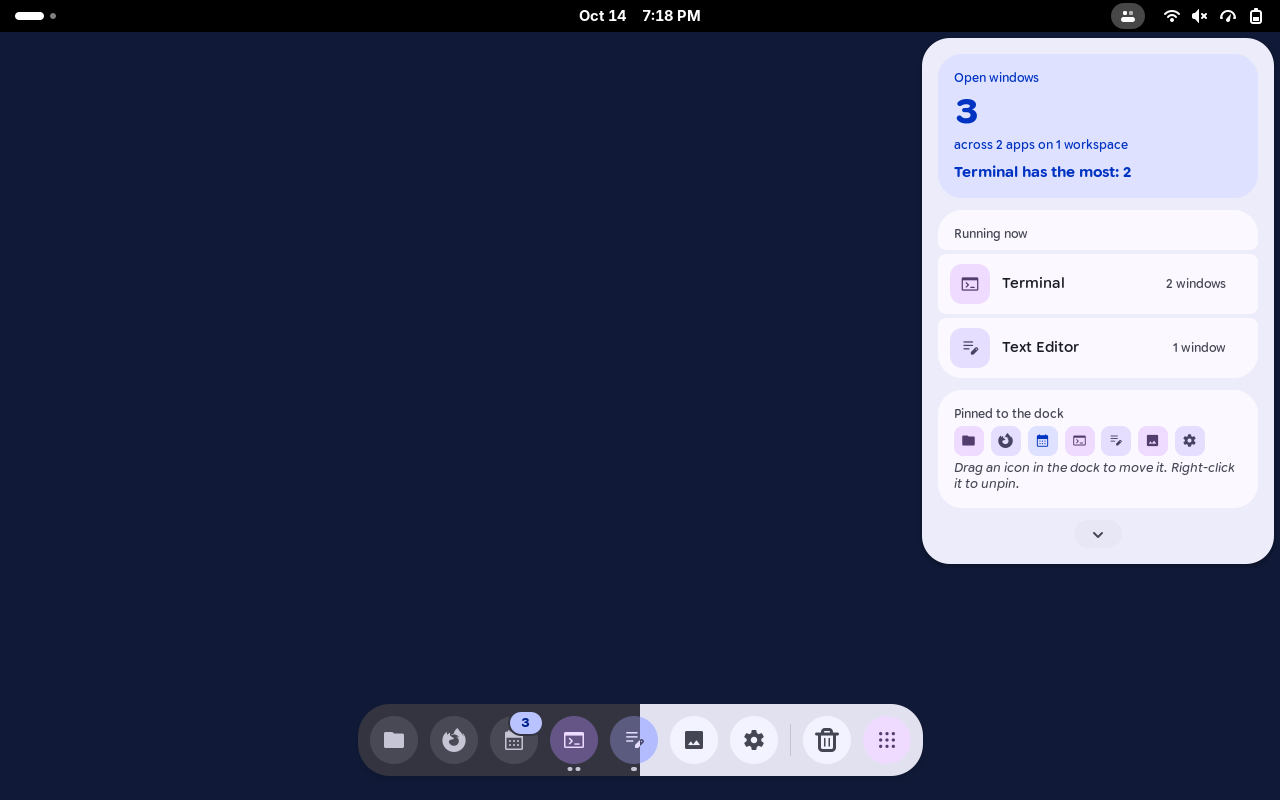Click the muted volume icon in the top bar
Screen dimensions: 1280x800
pyautogui.click(x=1200, y=16)
